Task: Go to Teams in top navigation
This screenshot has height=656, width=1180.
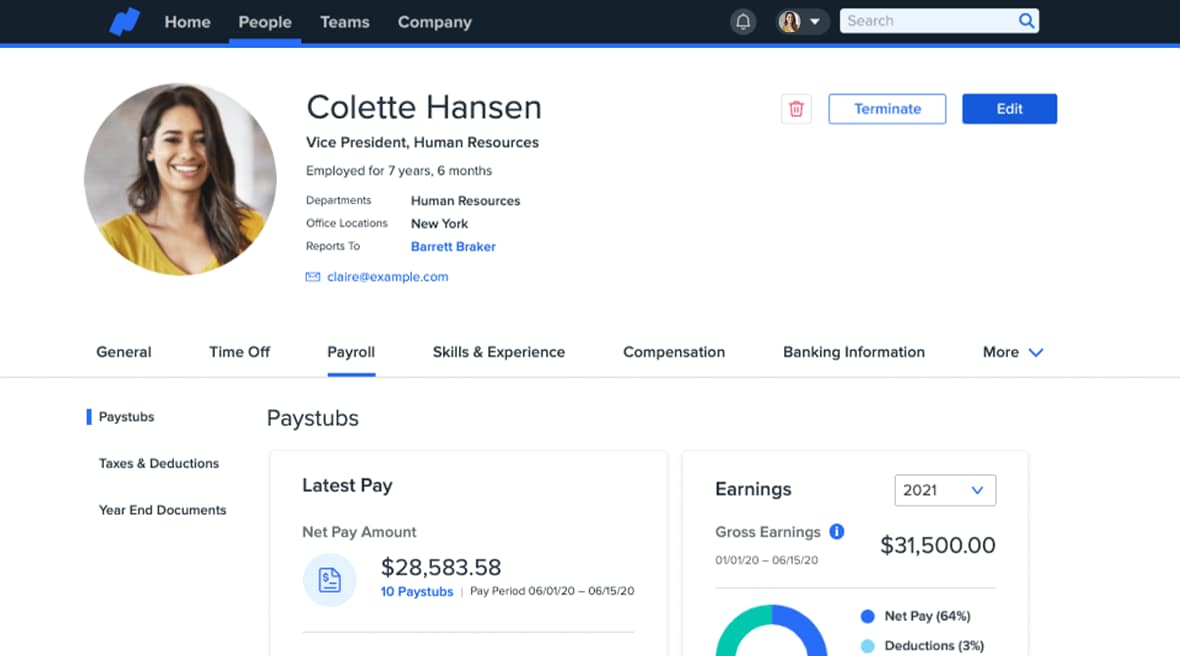Action: (344, 22)
